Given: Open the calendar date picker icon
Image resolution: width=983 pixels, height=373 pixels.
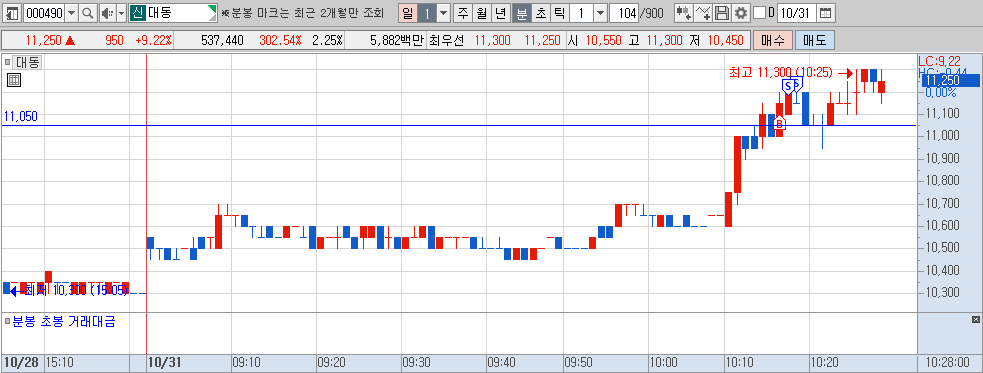Looking at the screenshot, I should click(x=826, y=13).
